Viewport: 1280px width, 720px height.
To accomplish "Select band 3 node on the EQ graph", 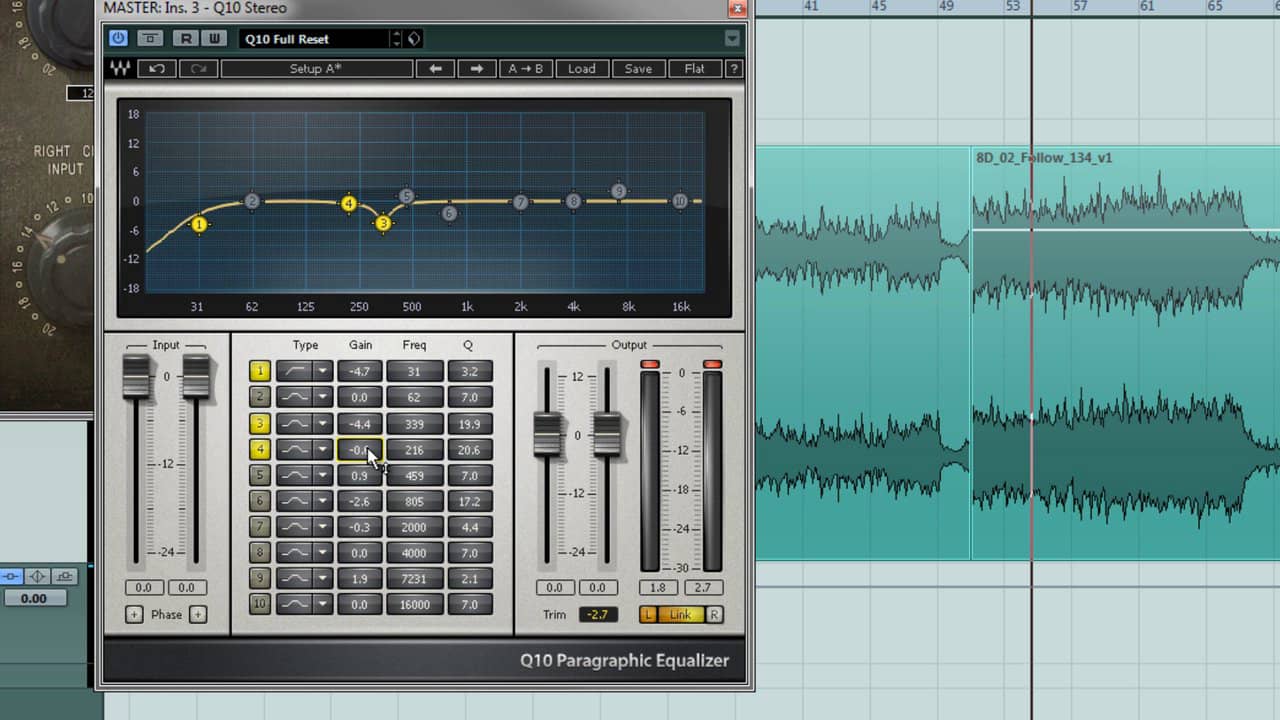I will [x=383, y=223].
